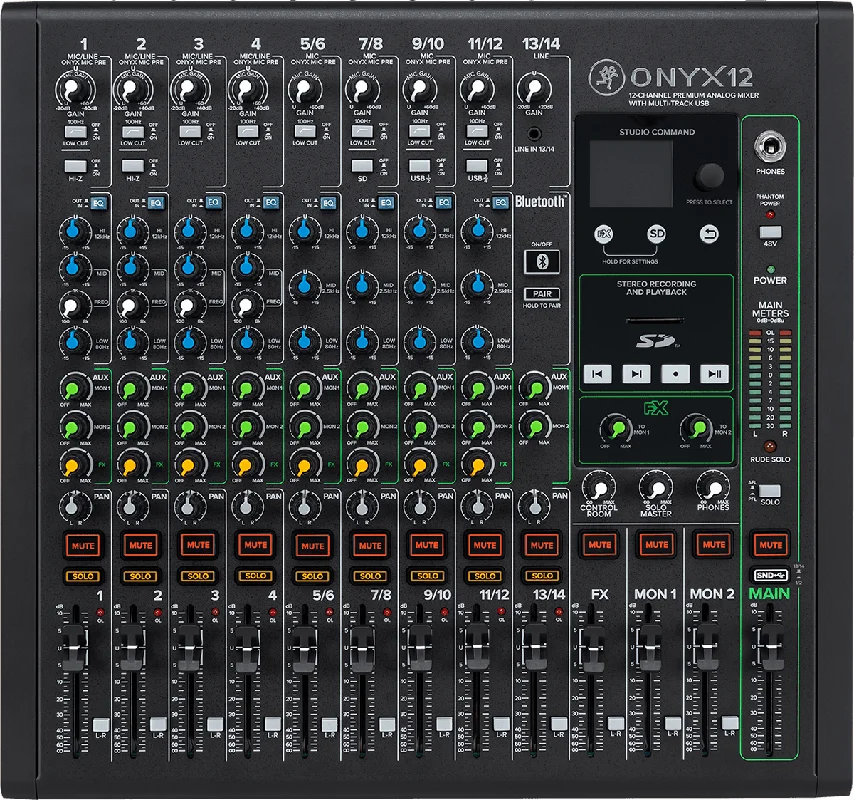Mute channel 13/14

pyautogui.click(x=542, y=545)
